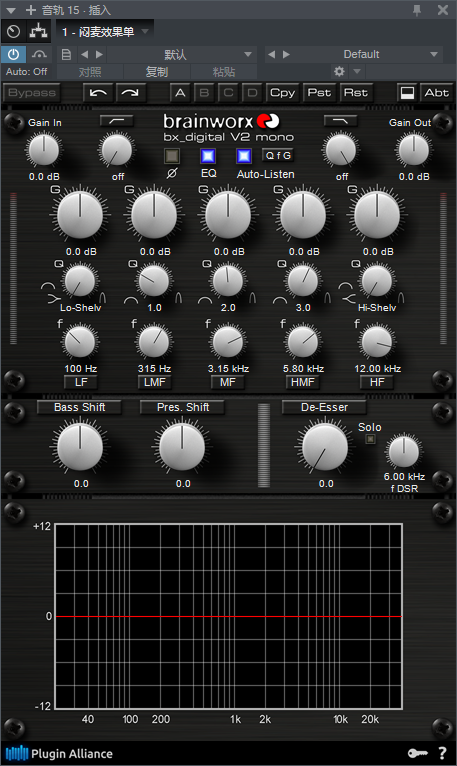Toggle the Auto-Listen button
The width and height of the screenshot is (457, 766).
click(x=244, y=156)
